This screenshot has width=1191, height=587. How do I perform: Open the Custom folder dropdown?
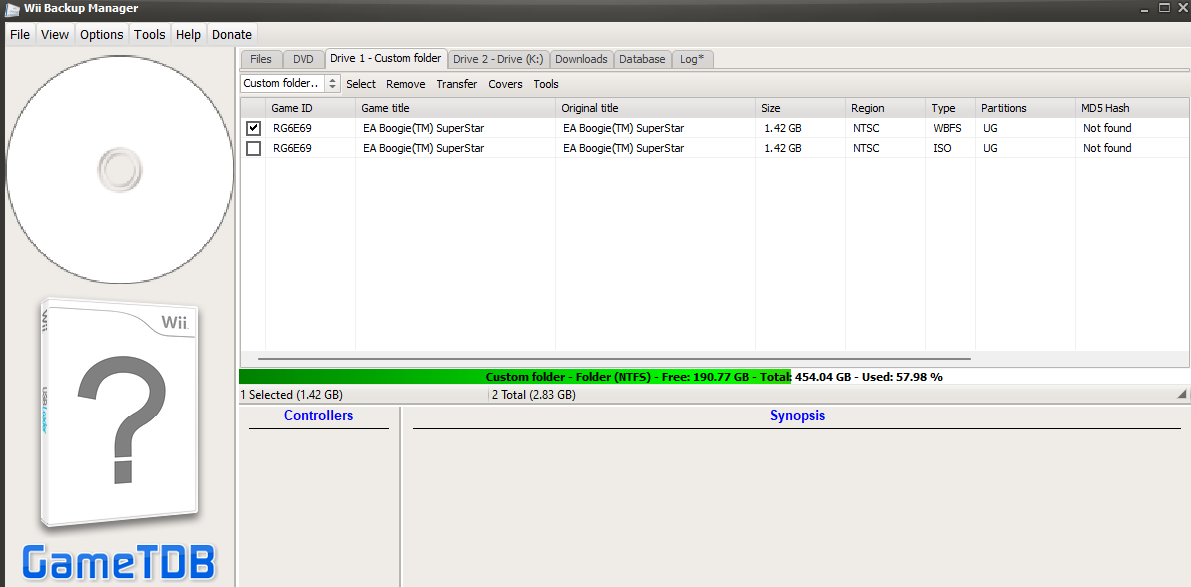290,84
